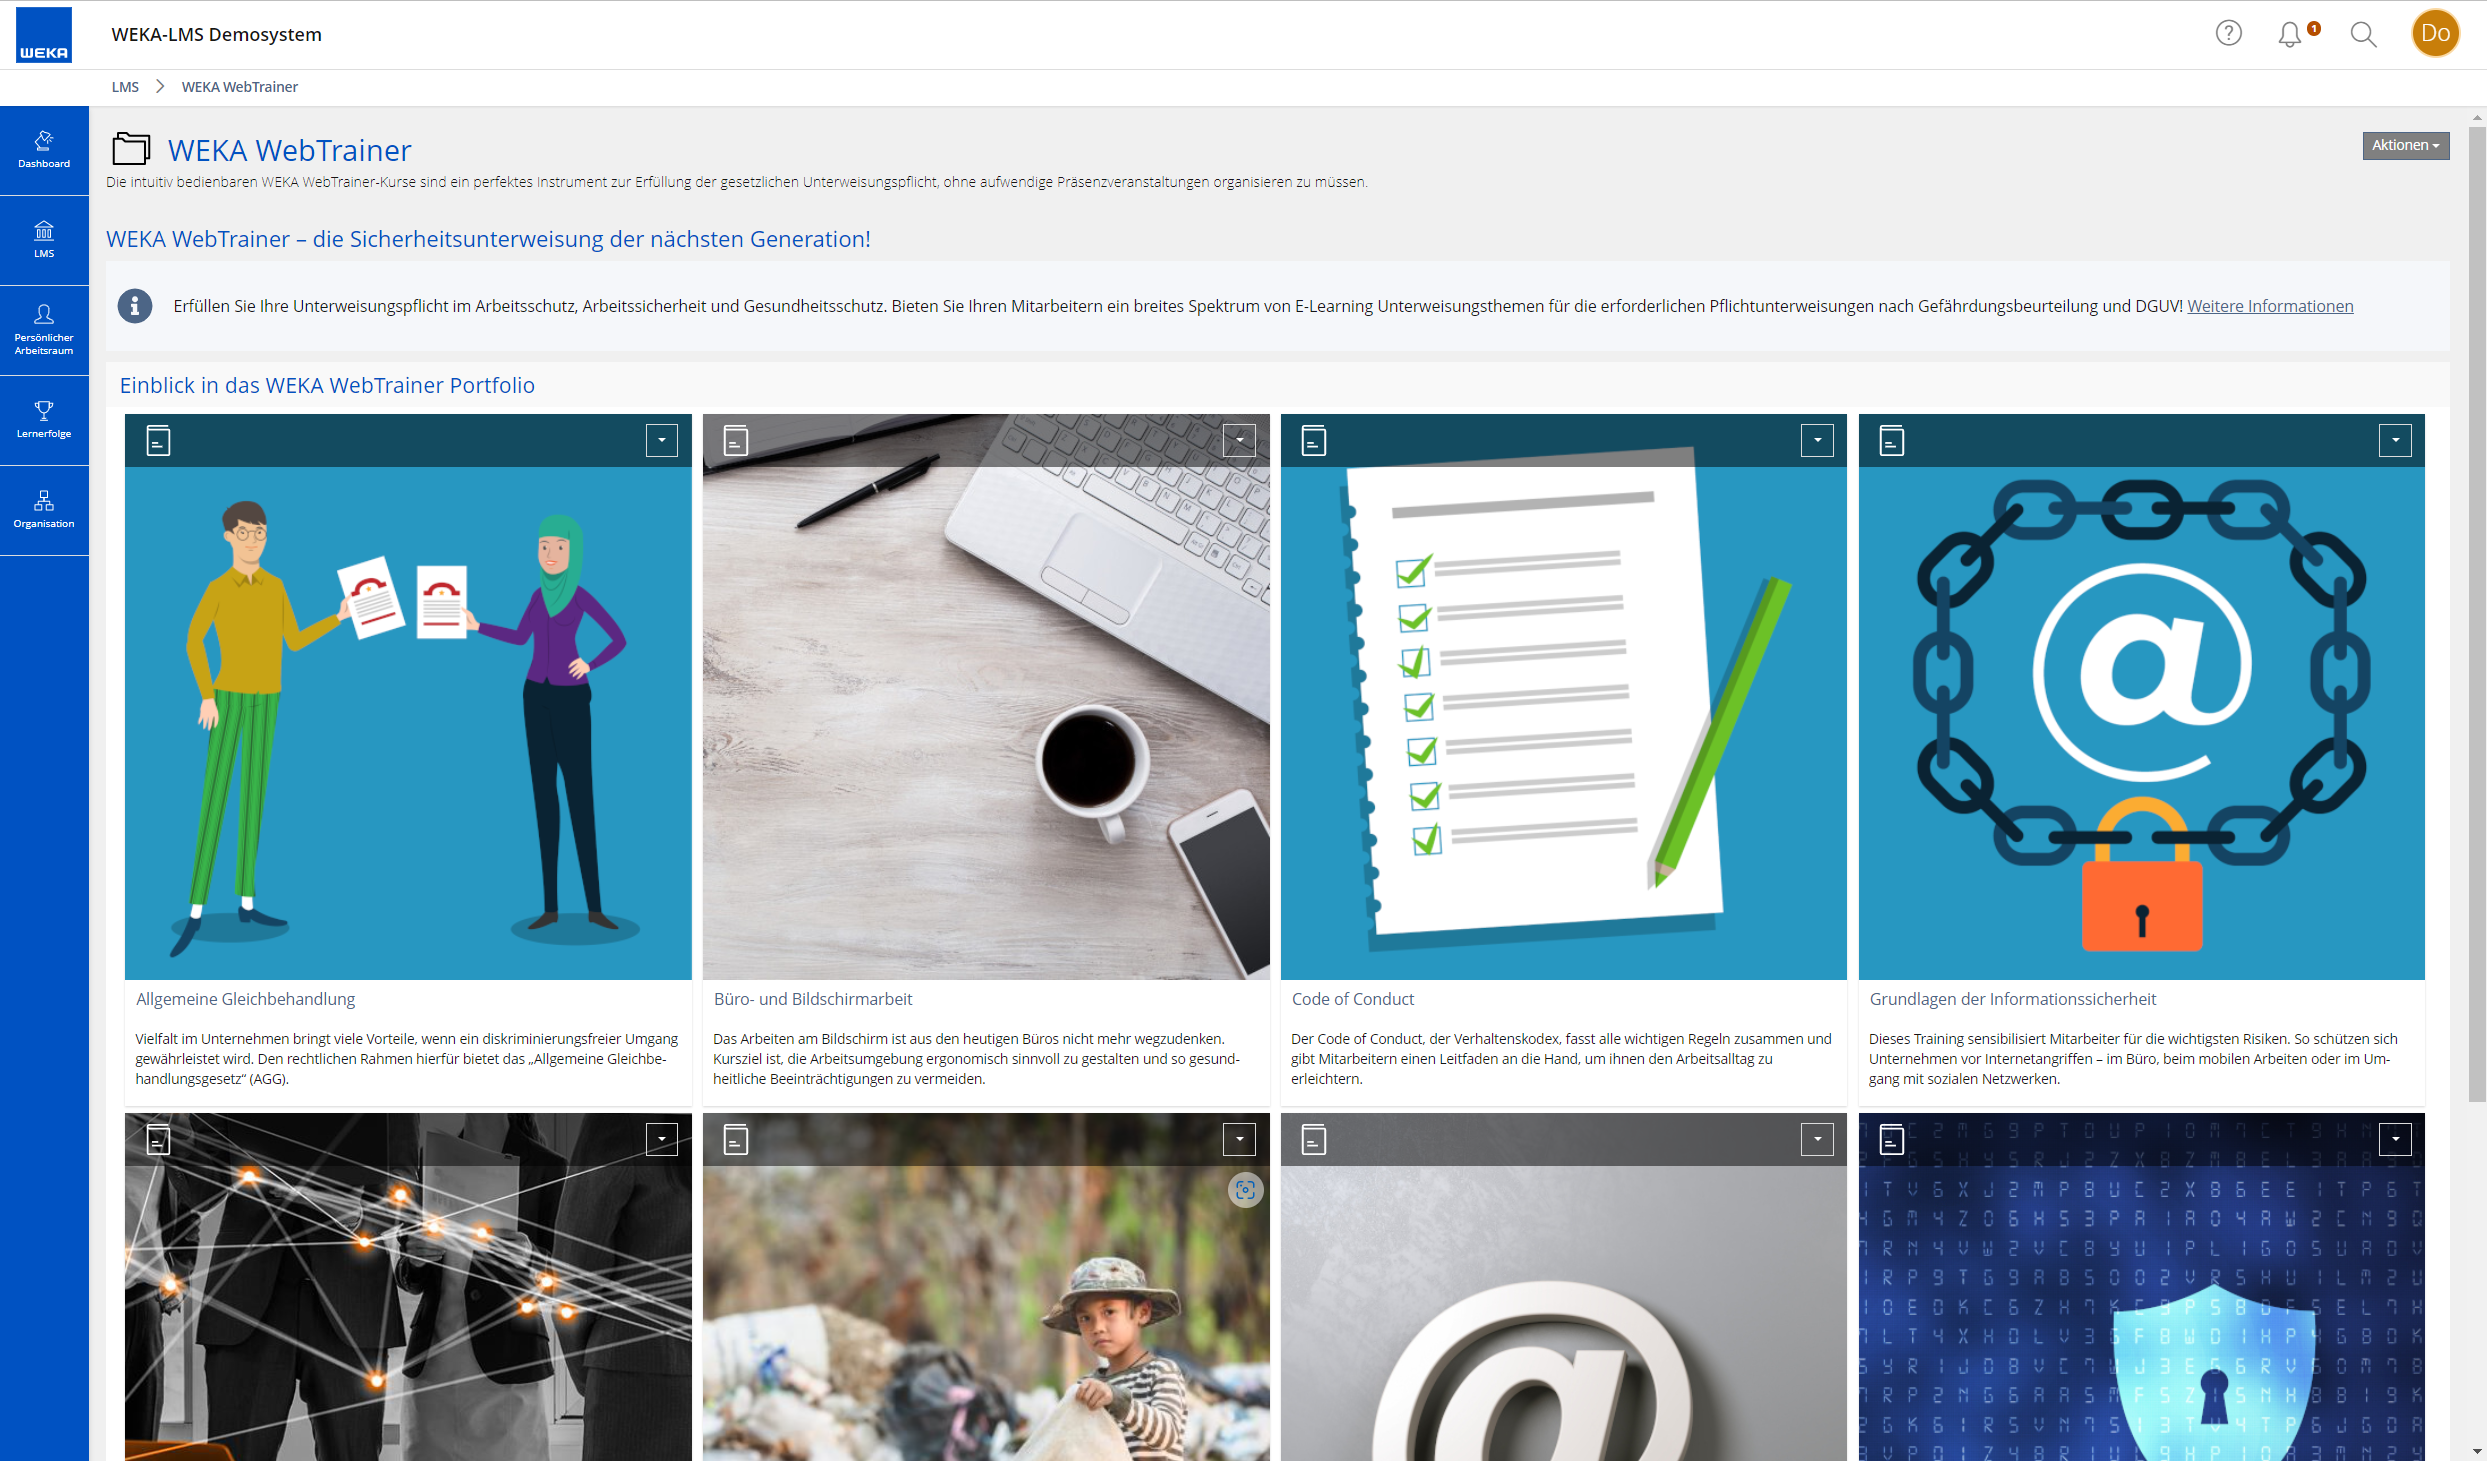2487x1461 pixels.
Task: Go to Organisation in sidebar
Action: coord(44,509)
